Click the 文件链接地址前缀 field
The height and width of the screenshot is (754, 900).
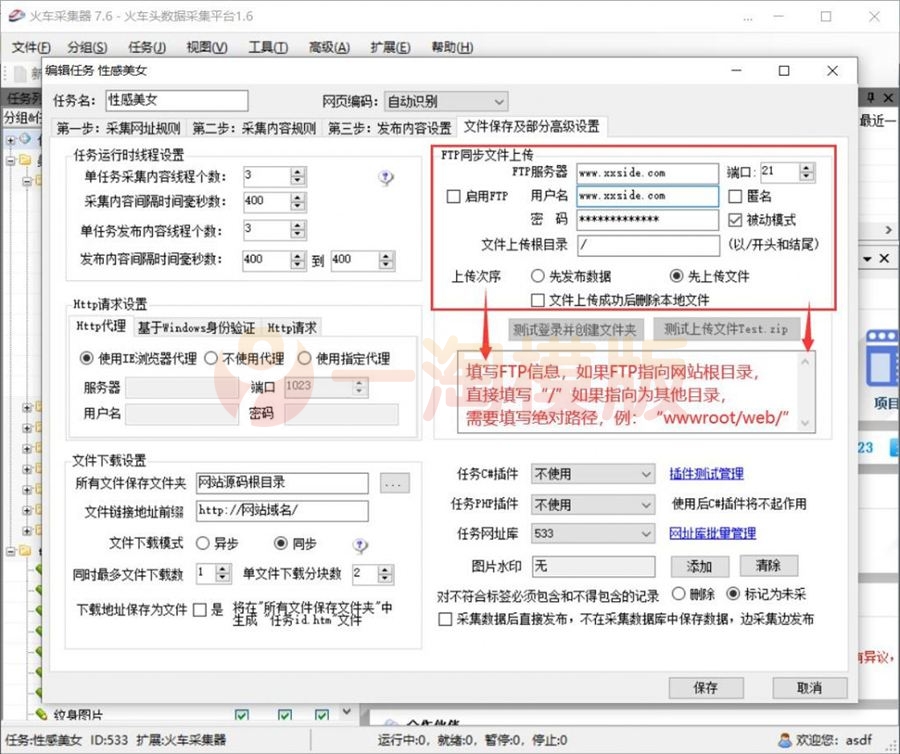(282, 511)
